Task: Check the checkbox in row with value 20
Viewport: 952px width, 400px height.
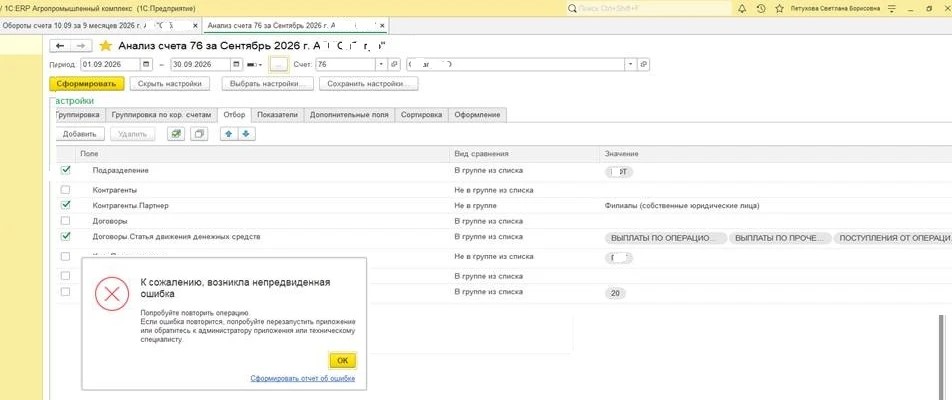Action: coord(66,292)
